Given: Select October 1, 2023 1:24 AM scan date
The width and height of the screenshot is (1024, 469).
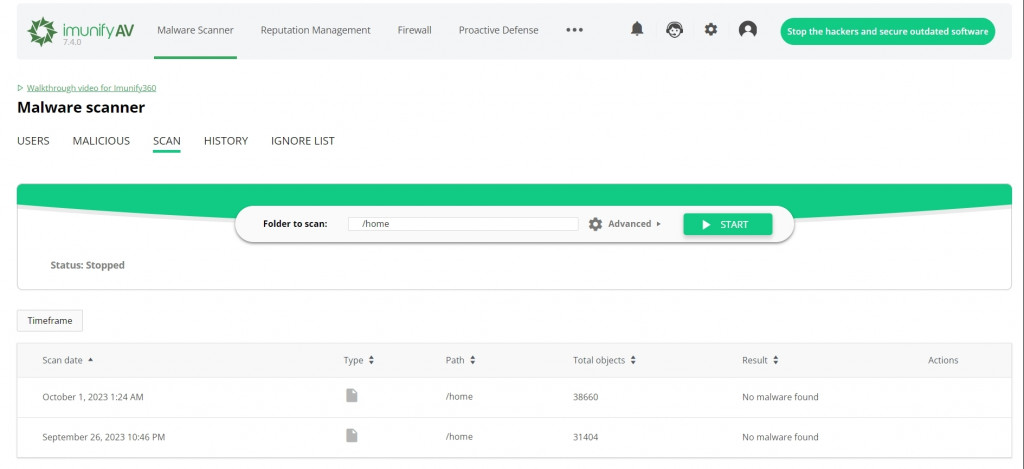Looking at the screenshot, I should click(x=93, y=396).
